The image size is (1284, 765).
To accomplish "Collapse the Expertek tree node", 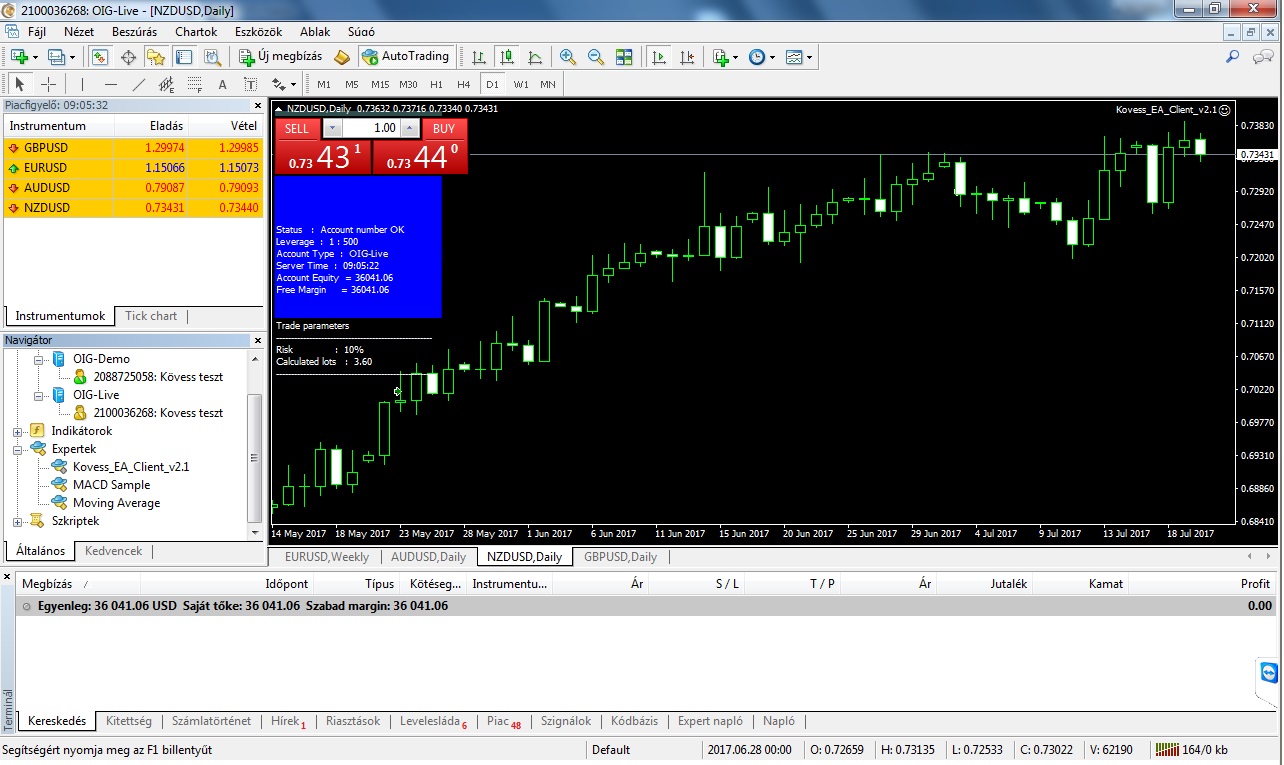I will pyautogui.click(x=18, y=449).
